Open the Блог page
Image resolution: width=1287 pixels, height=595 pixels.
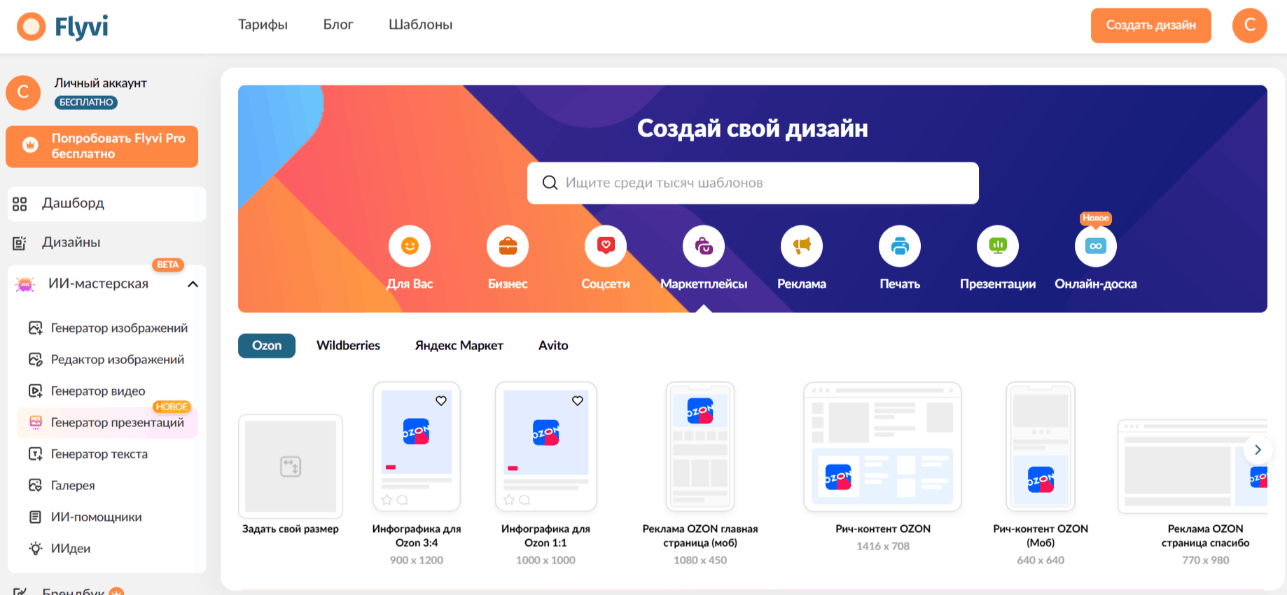(x=338, y=24)
